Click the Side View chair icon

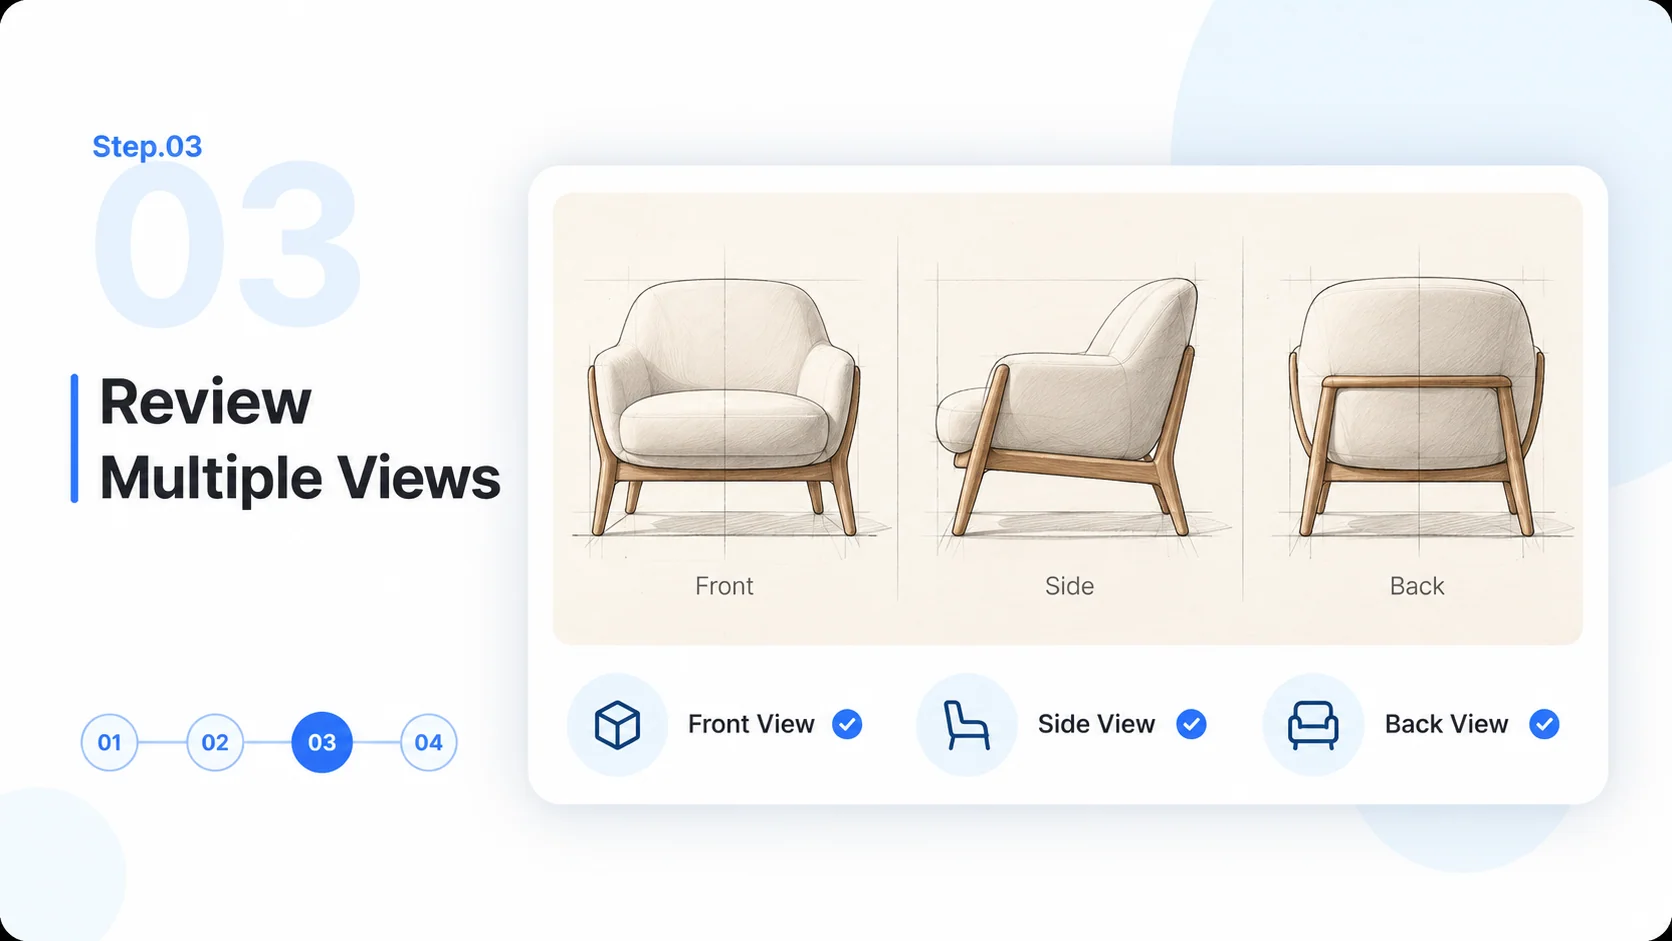point(966,725)
